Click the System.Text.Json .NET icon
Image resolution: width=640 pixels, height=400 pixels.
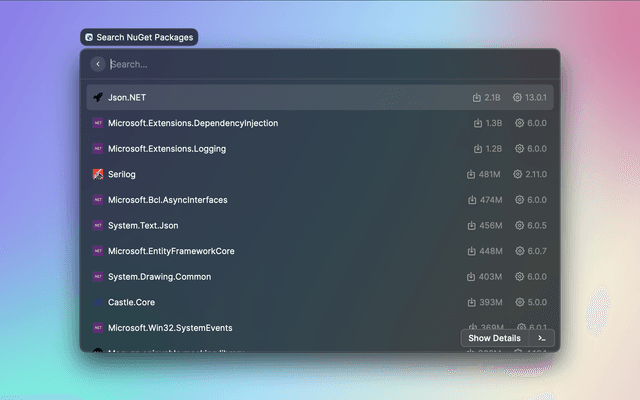pyautogui.click(x=98, y=225)
